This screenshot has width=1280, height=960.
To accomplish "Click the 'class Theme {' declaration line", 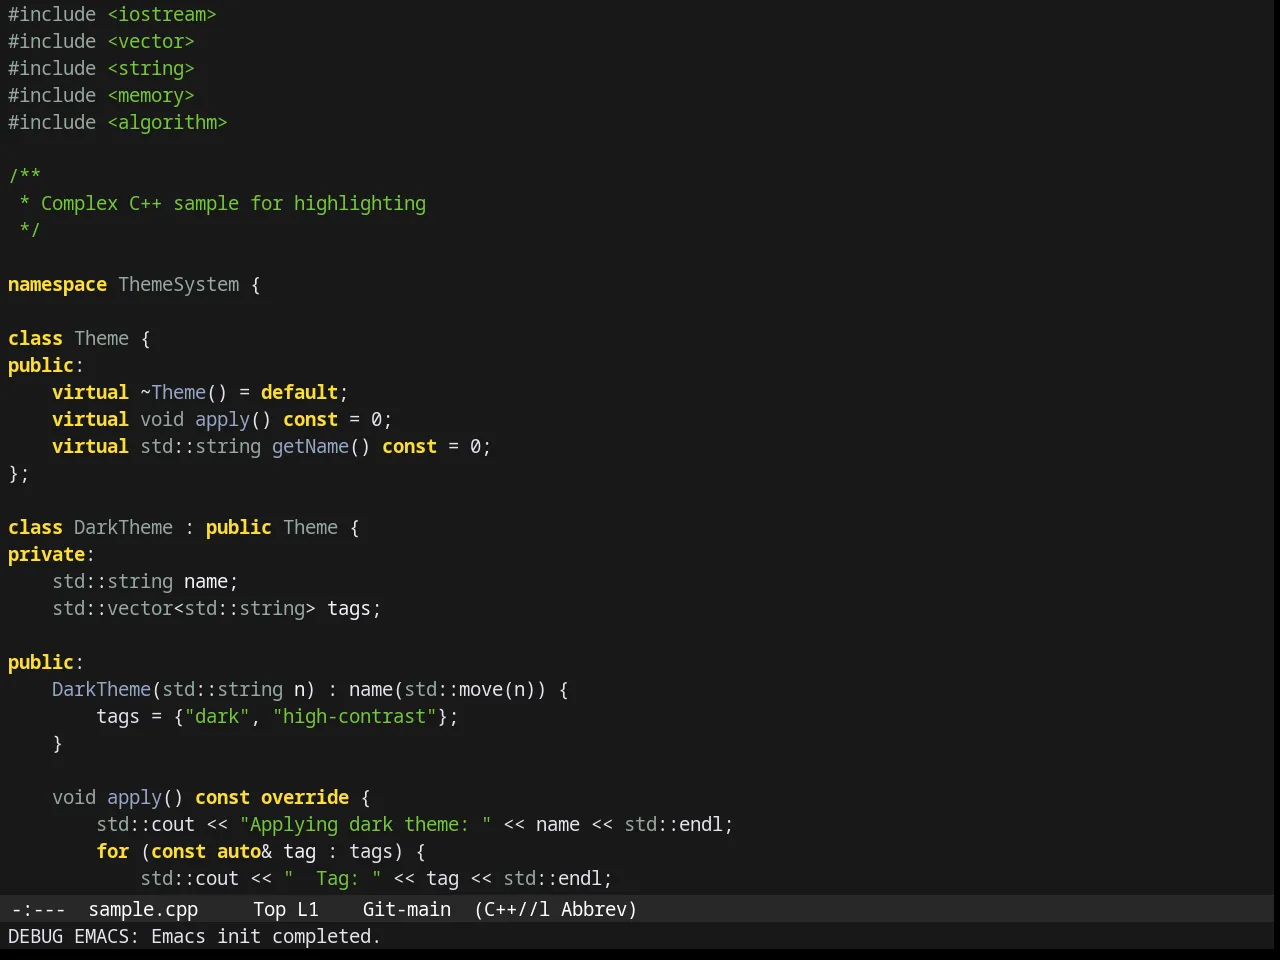I will click(x=79, y=338).
